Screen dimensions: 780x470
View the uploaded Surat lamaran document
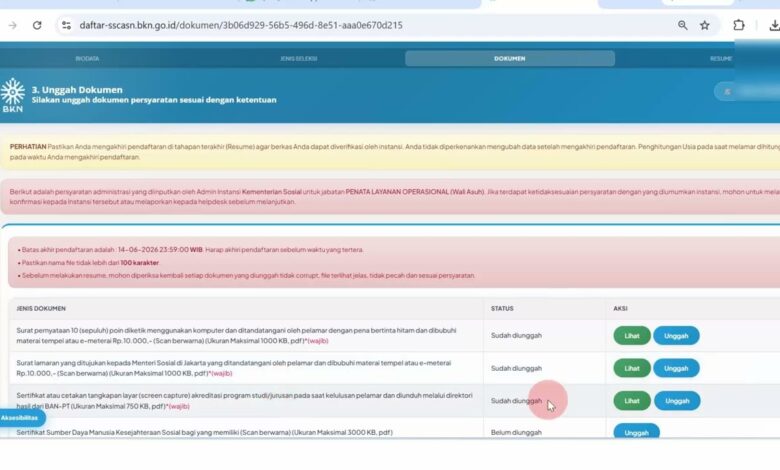(x=632, y=369)
